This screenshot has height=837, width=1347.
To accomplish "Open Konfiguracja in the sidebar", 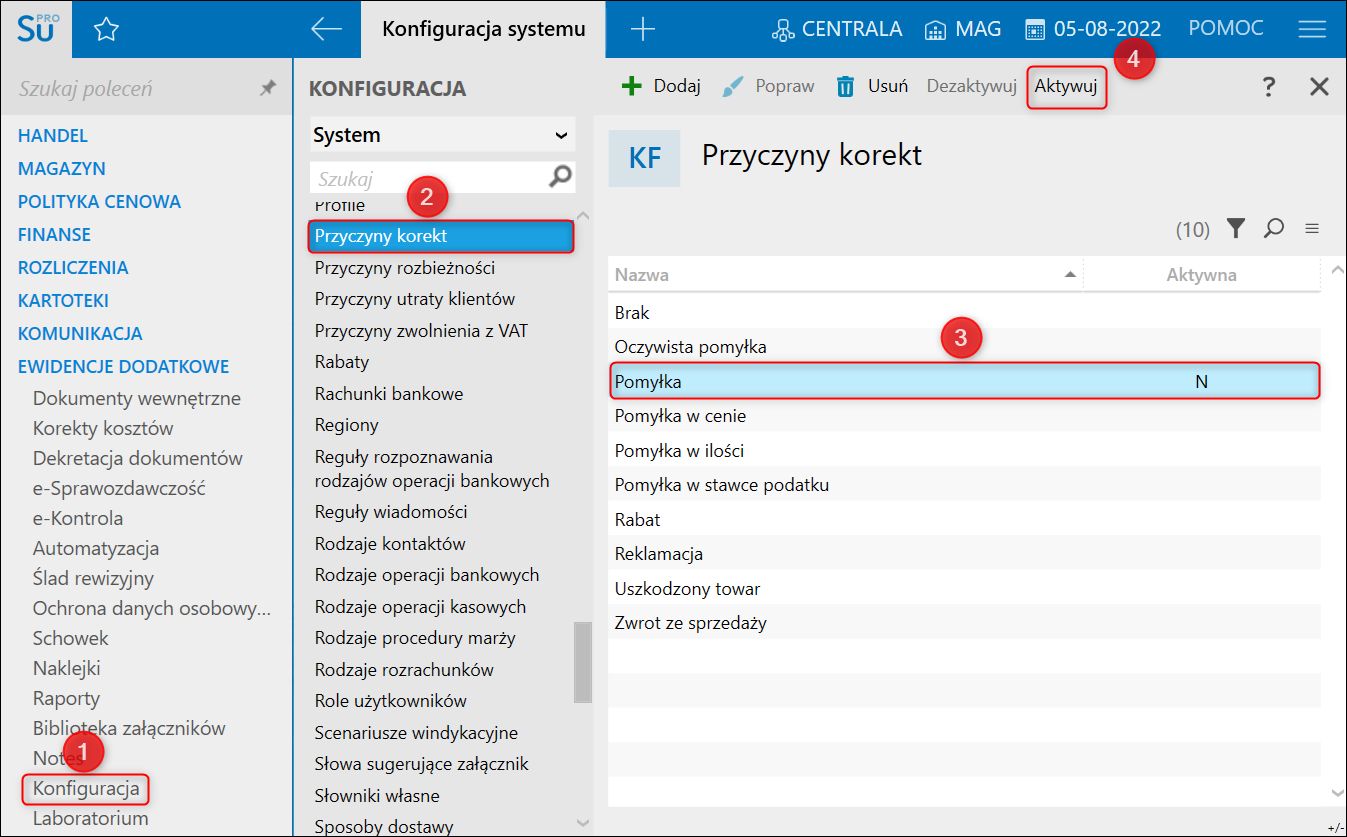I will [86, 788].
